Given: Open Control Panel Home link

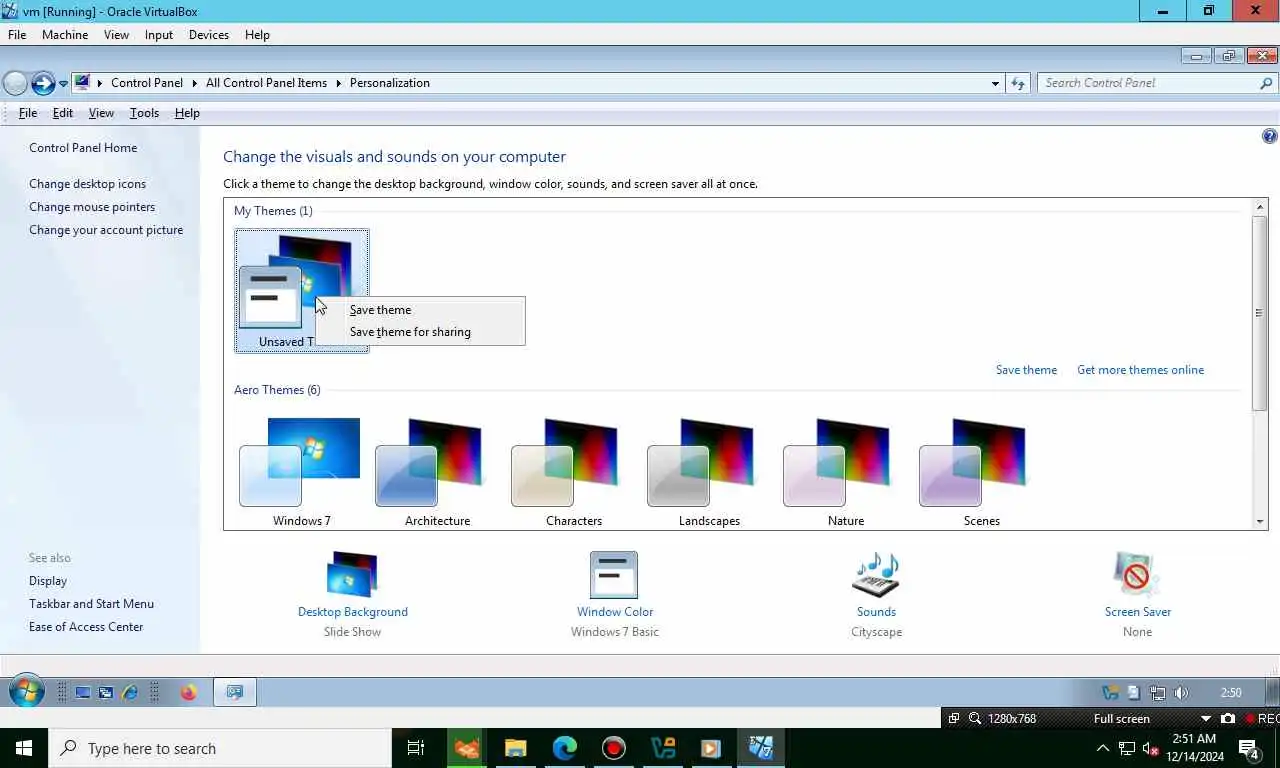Looking at the screenshot, I should [x=83, y=148].
